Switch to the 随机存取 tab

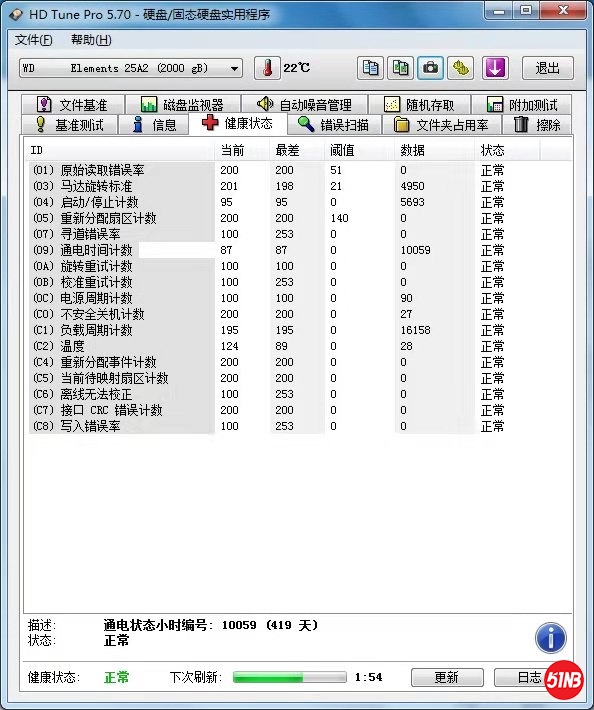(420, 105)
